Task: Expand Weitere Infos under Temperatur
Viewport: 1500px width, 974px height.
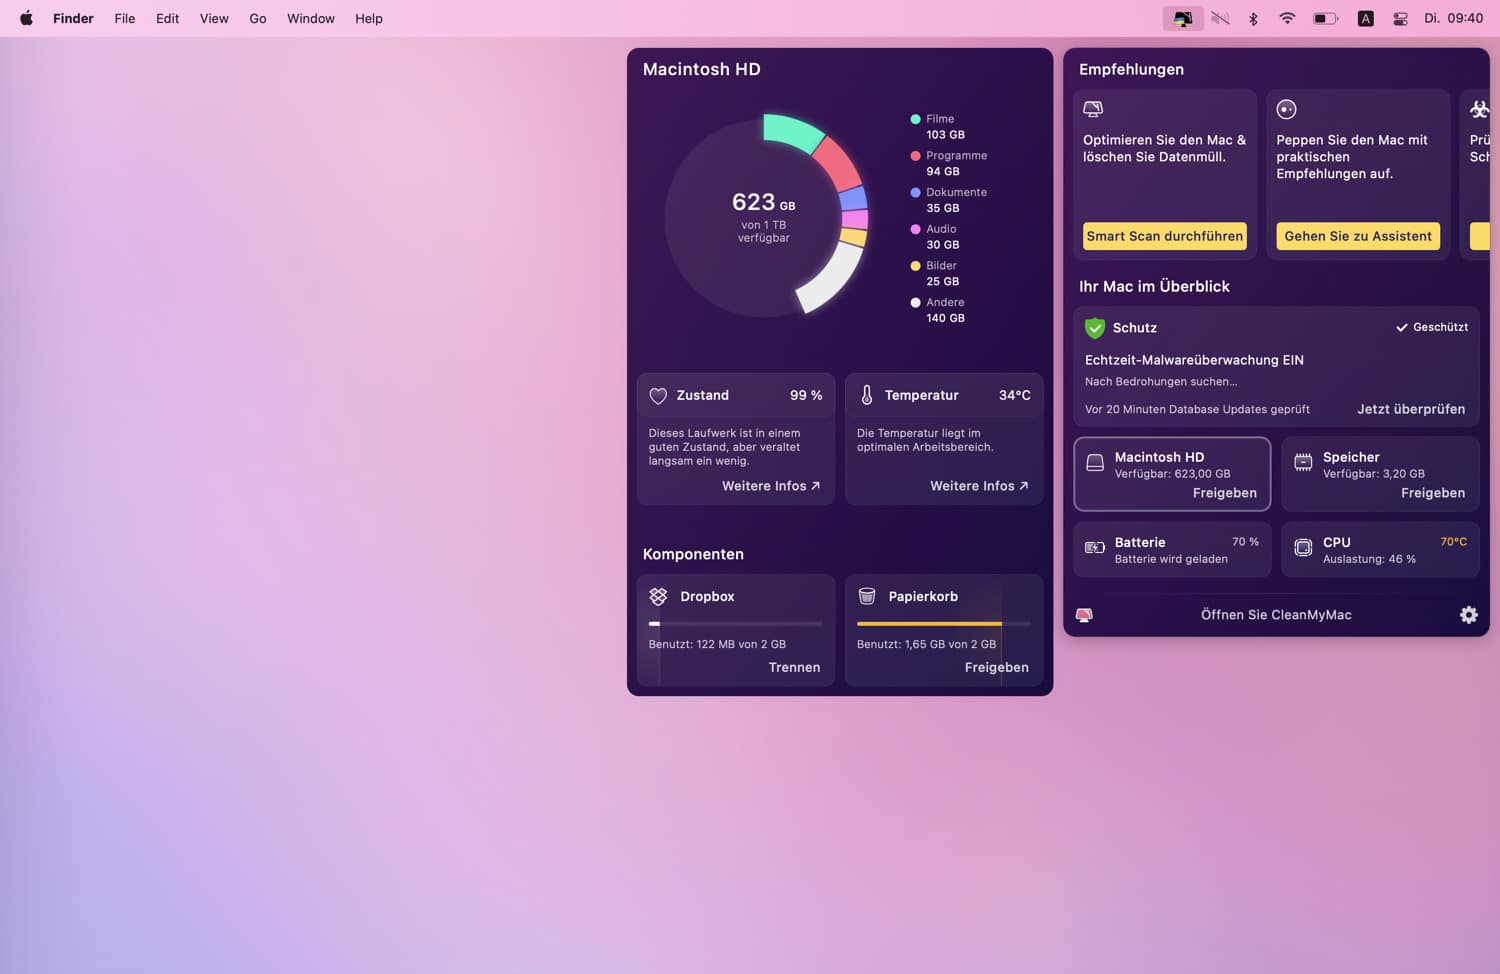Action: 978,486
